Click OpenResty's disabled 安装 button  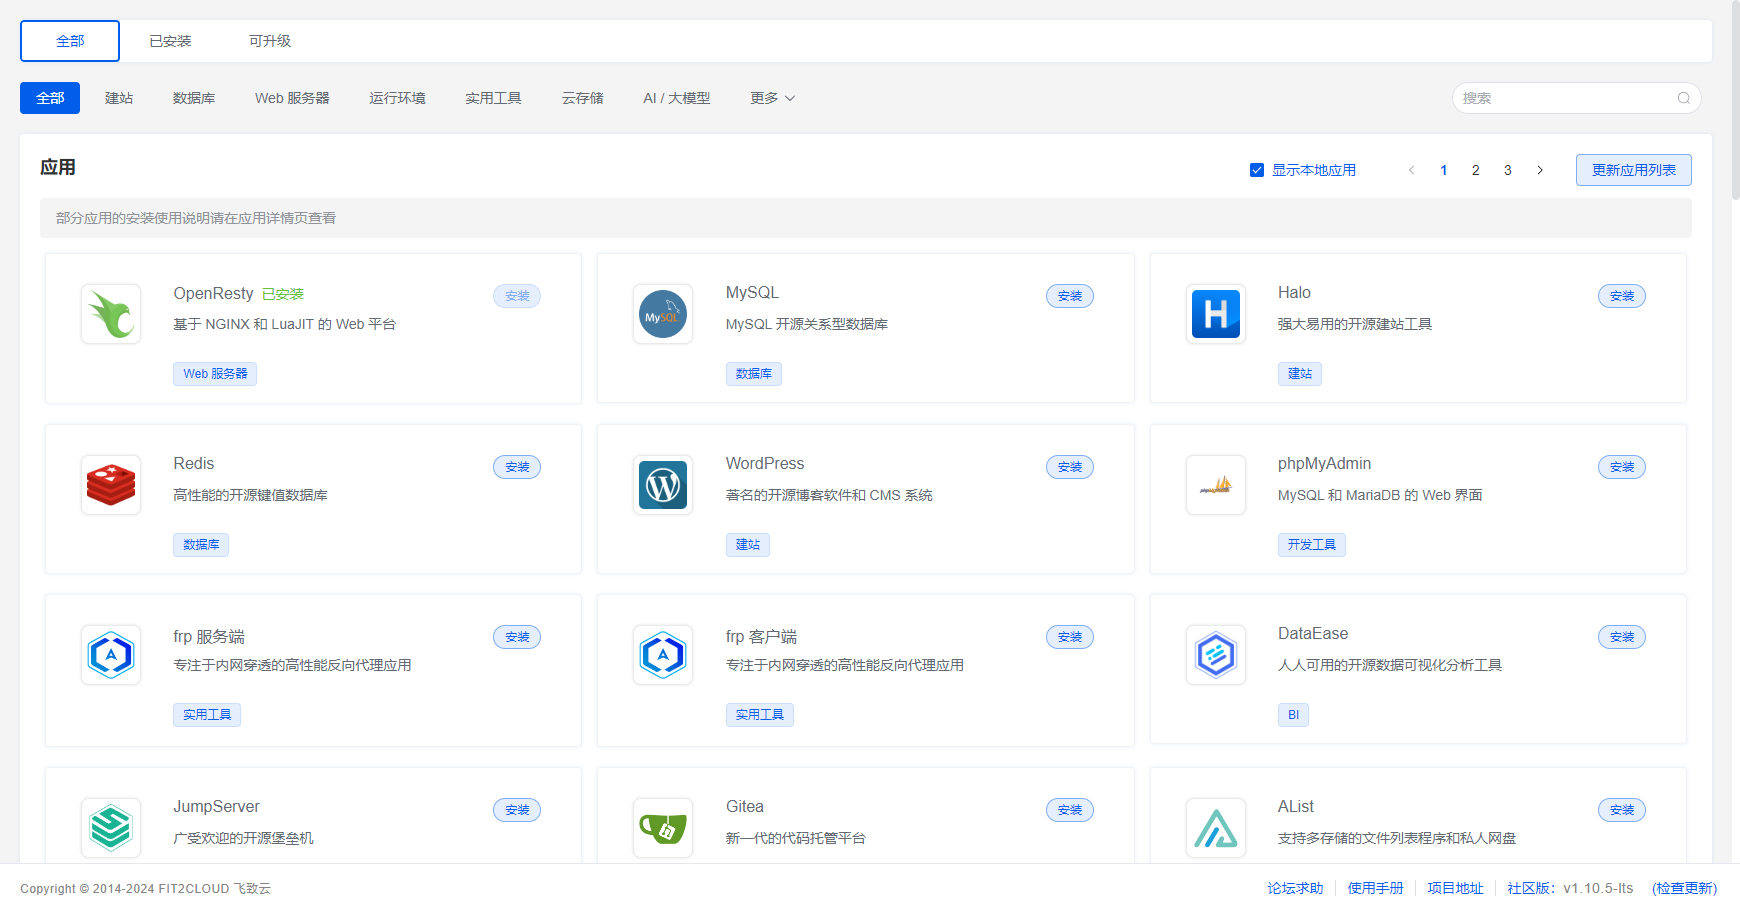[517, 296]
